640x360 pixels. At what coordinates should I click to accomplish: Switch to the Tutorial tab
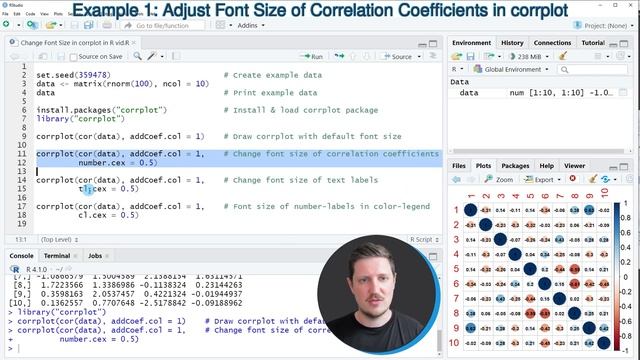point(593,43)
